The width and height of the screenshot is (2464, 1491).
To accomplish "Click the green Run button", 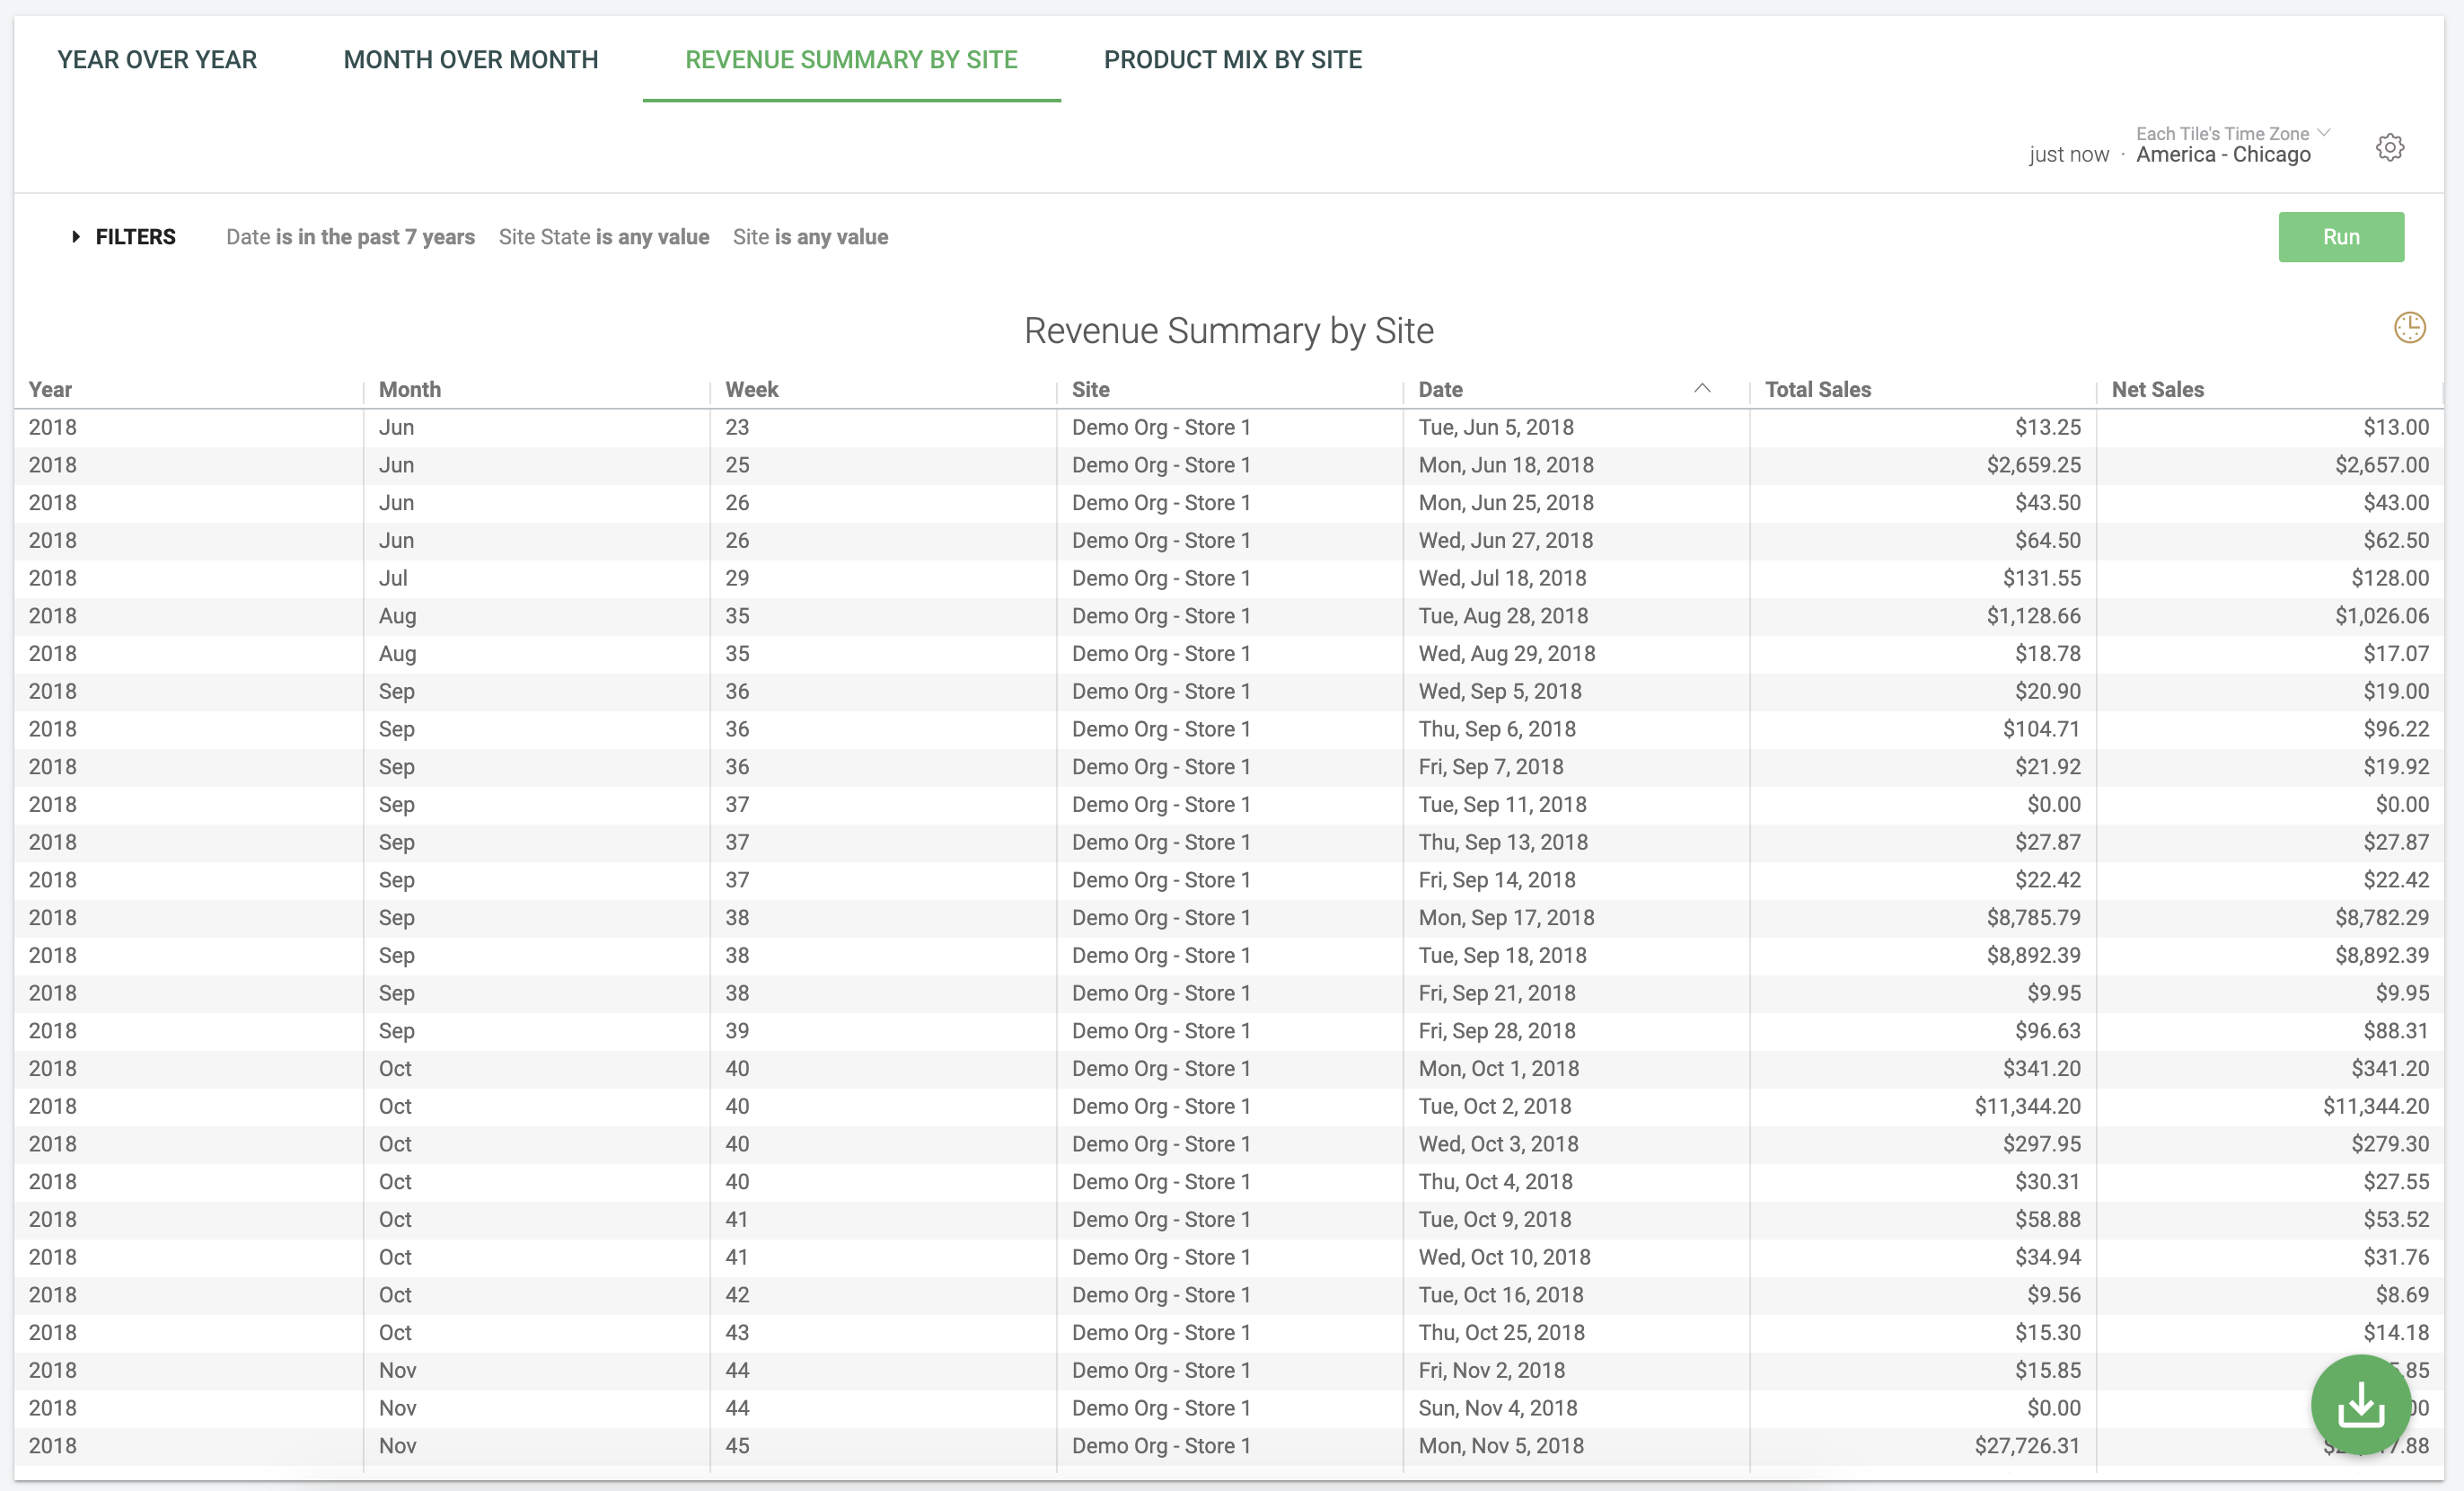I will tap(2340, 237).
